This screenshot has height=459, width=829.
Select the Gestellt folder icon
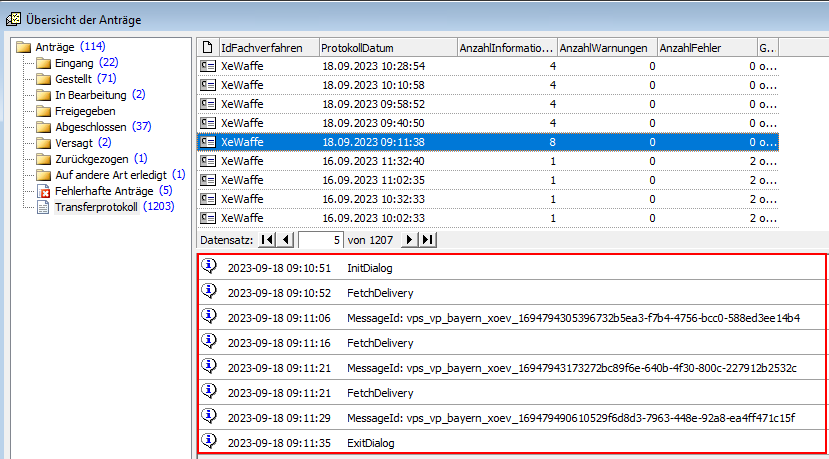(43, 79)
